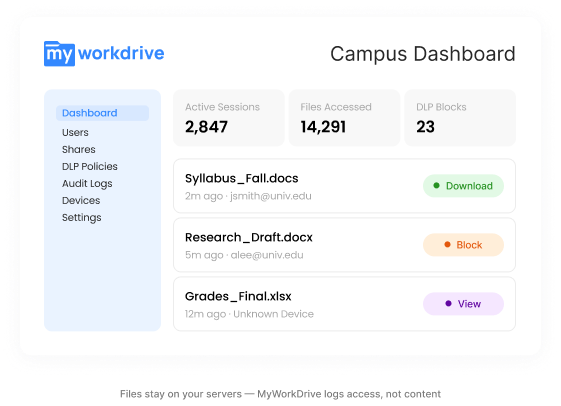Click the purple dot in View badge
561x406 pixels.
click(x=448, y=303)
